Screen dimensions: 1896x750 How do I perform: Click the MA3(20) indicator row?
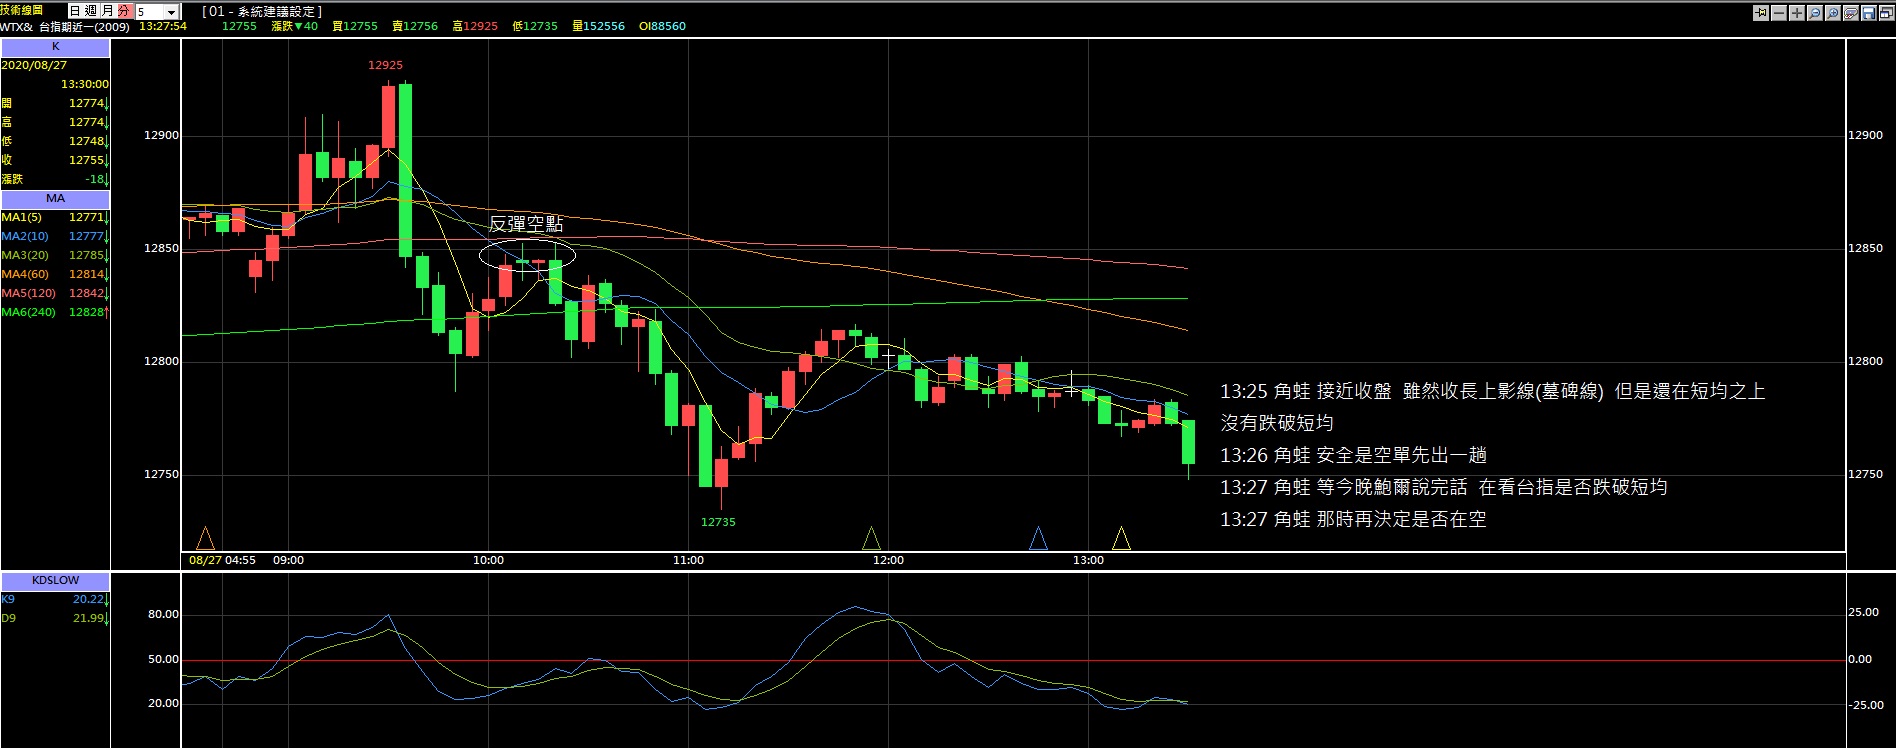(x=55, y=255)
